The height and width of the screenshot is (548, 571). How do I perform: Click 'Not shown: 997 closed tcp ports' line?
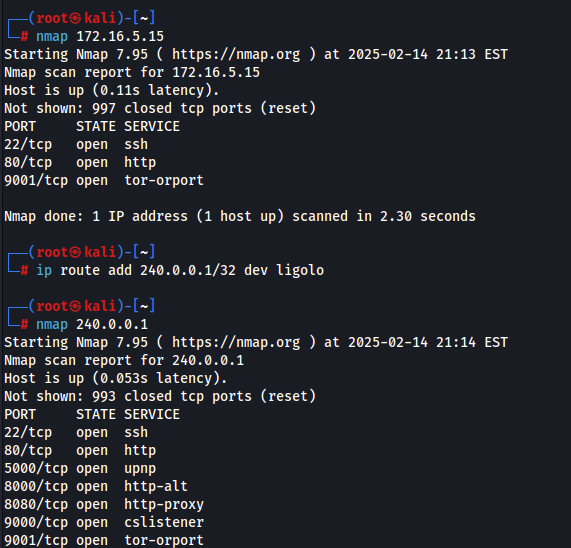(x=160, y=109)
